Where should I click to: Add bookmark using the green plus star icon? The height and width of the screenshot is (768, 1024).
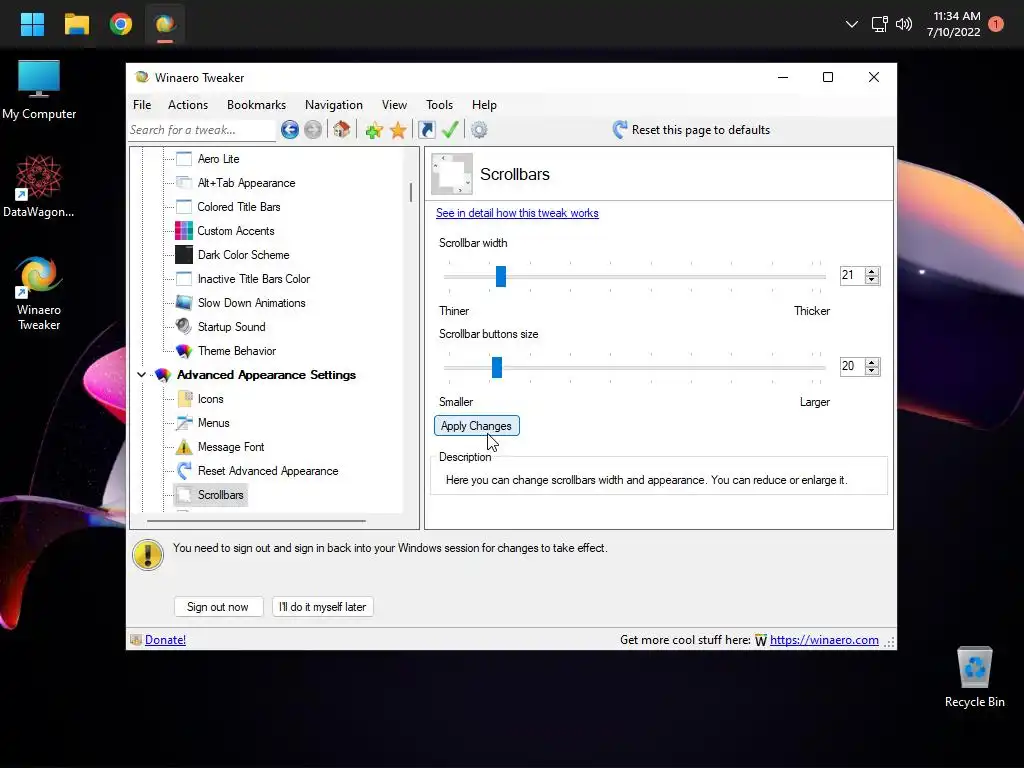point(374,130)
